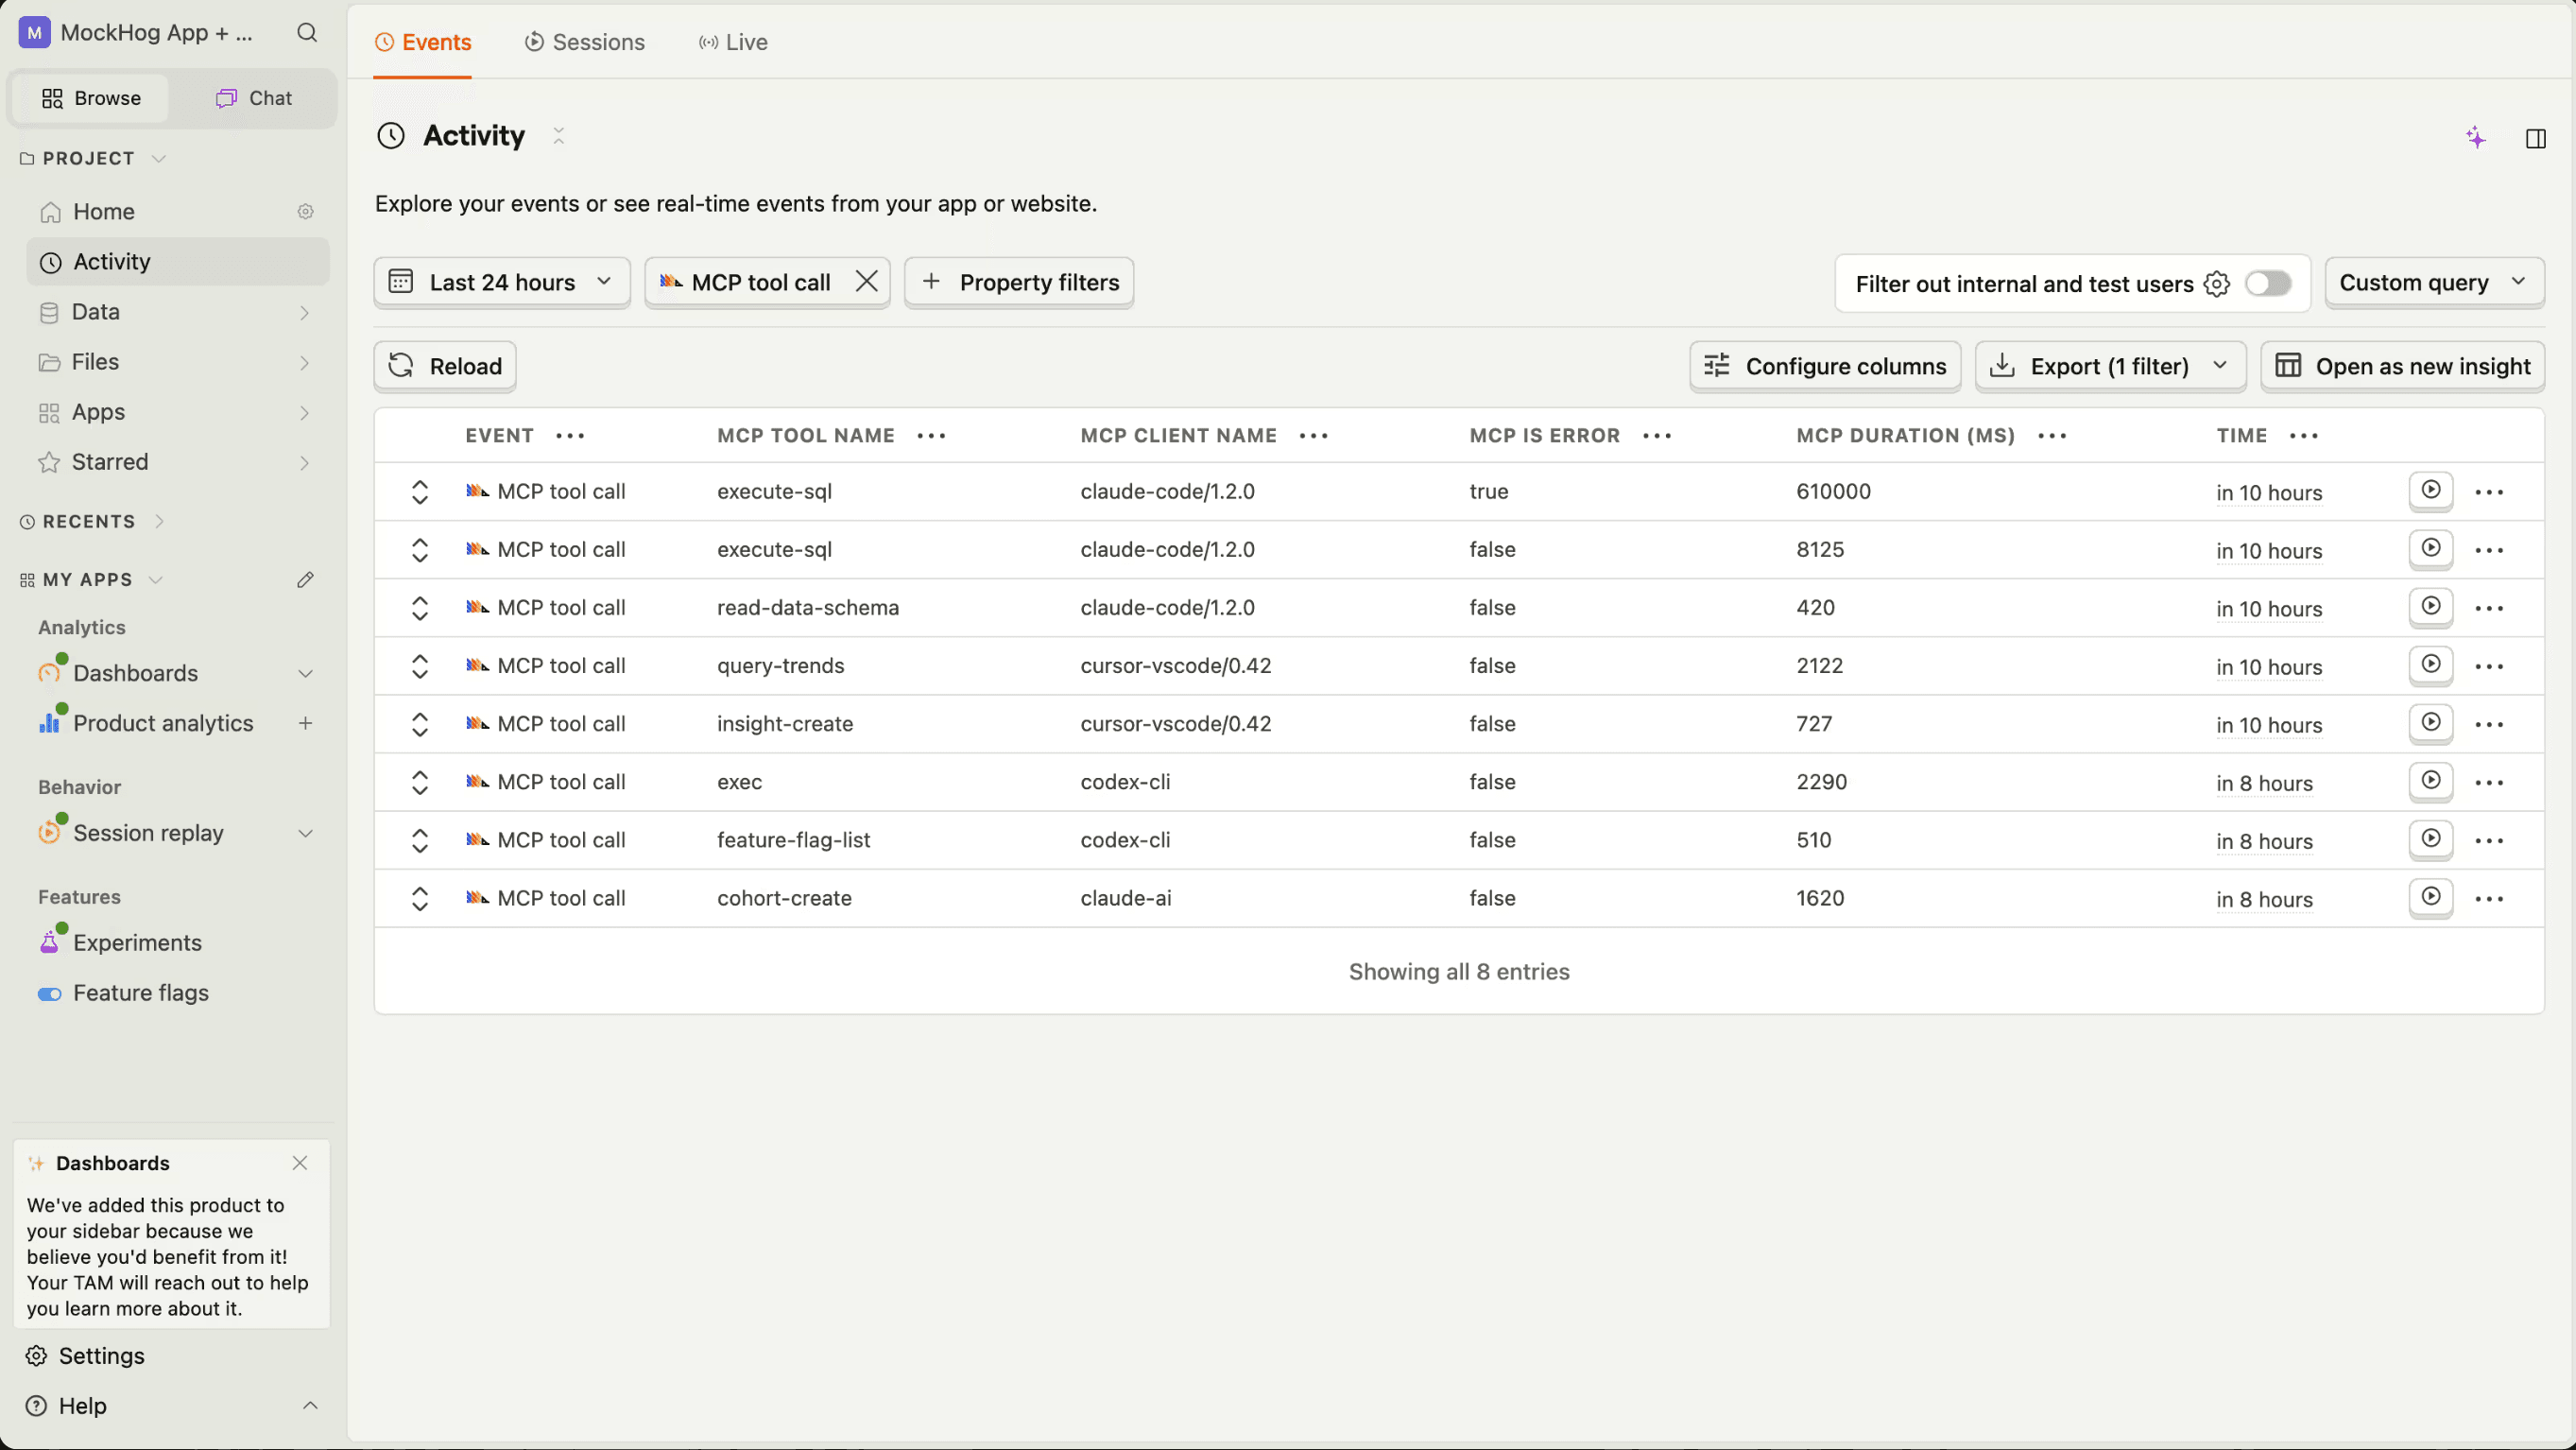Add Property filters
This screenshot has height=1450, width=2576.
tap(1019, 282)
